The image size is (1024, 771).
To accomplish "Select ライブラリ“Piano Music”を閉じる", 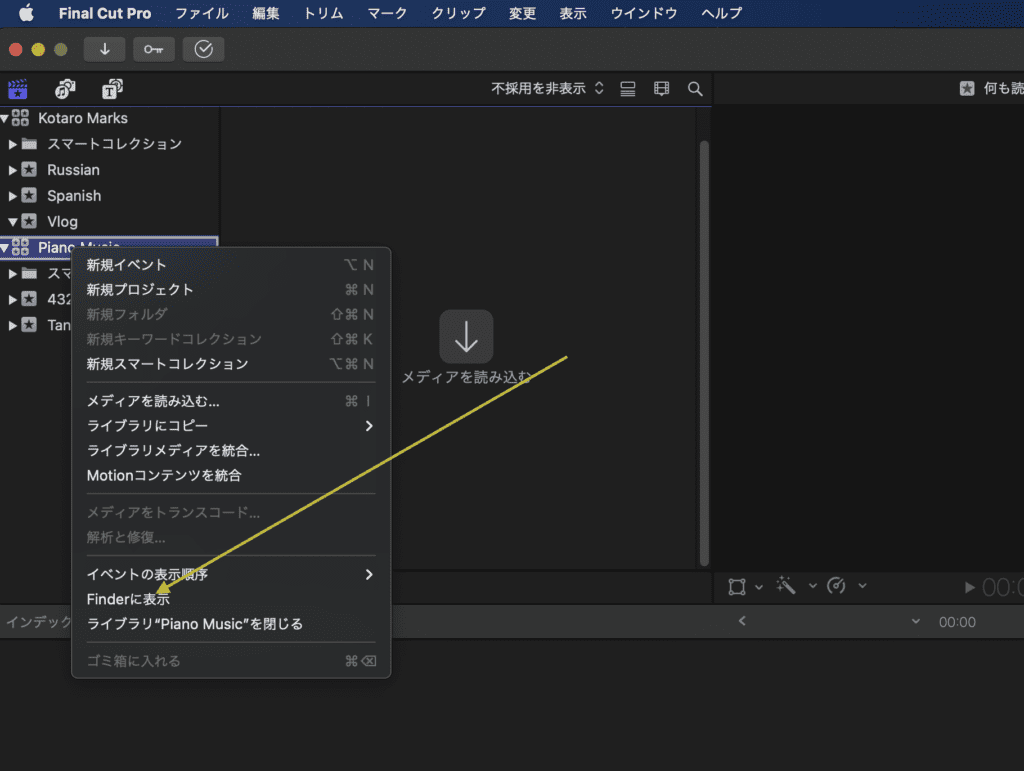I will tap(231, 624).
